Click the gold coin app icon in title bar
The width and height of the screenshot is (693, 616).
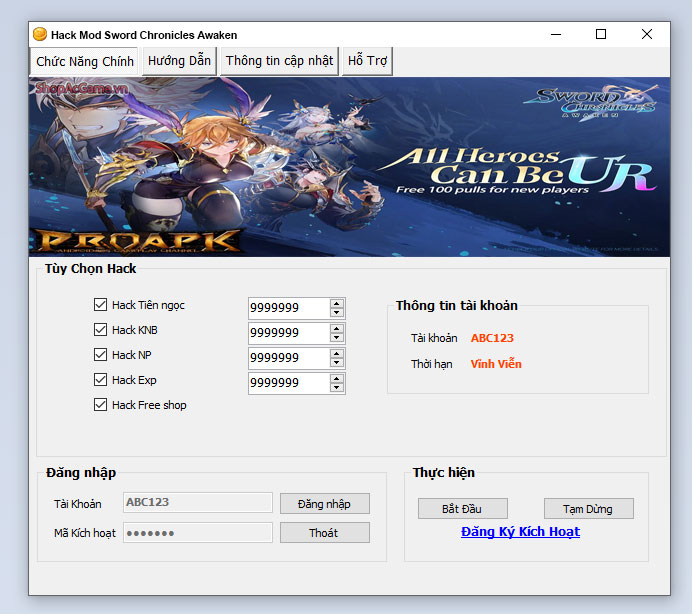(x=40, y=34)
